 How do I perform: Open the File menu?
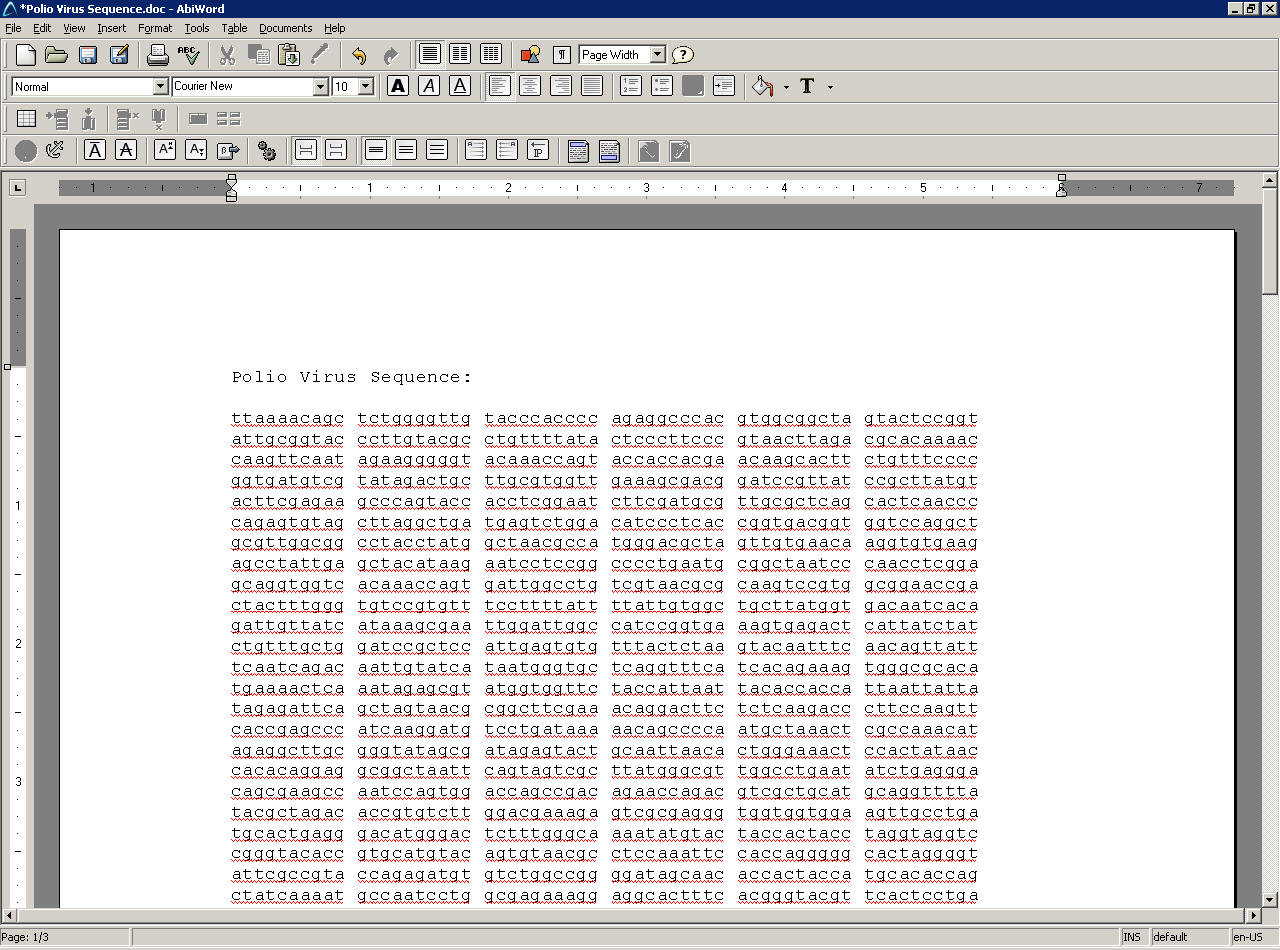[13, 28]
